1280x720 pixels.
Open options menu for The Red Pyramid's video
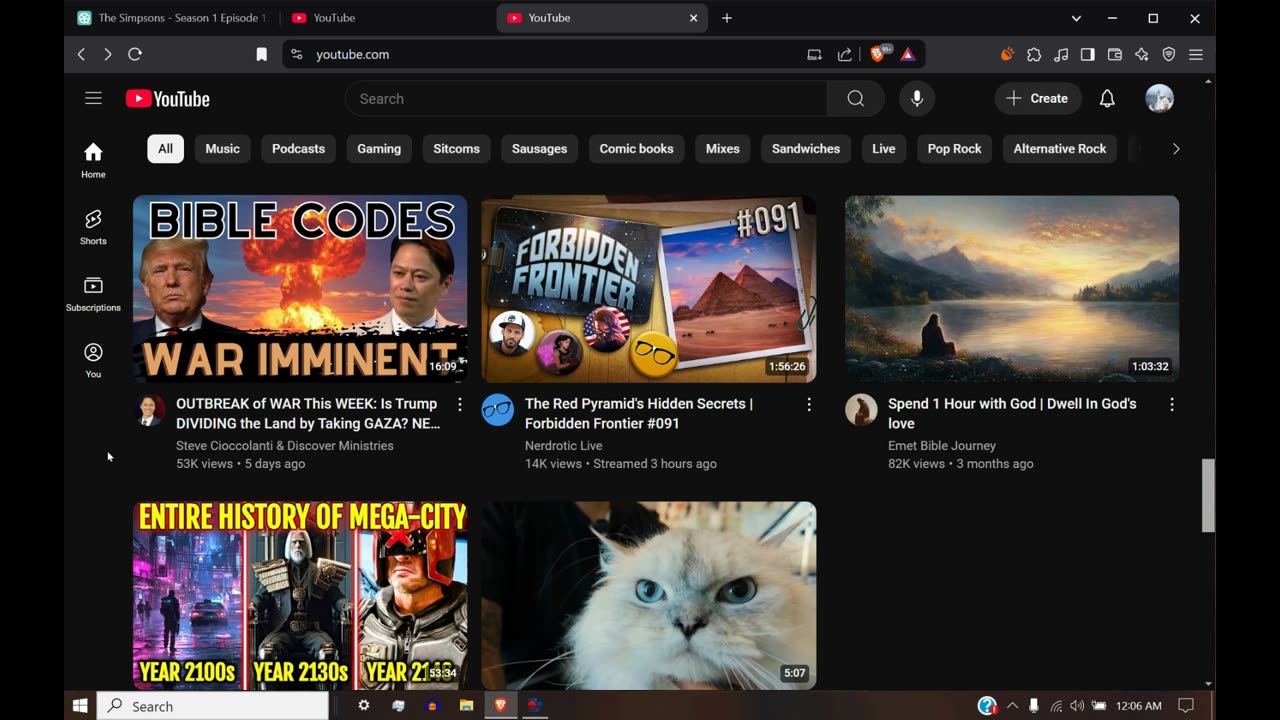(809, 404)
